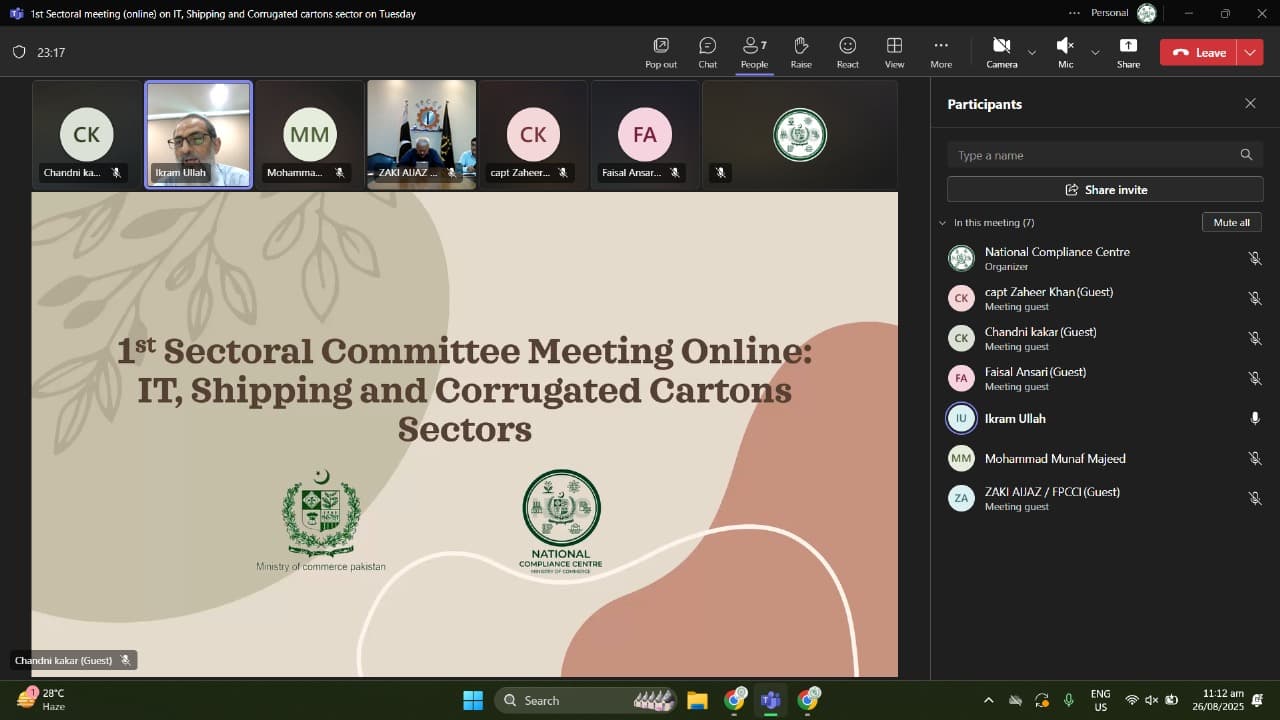
Task: Open the More actions menu
Action: 940,52
